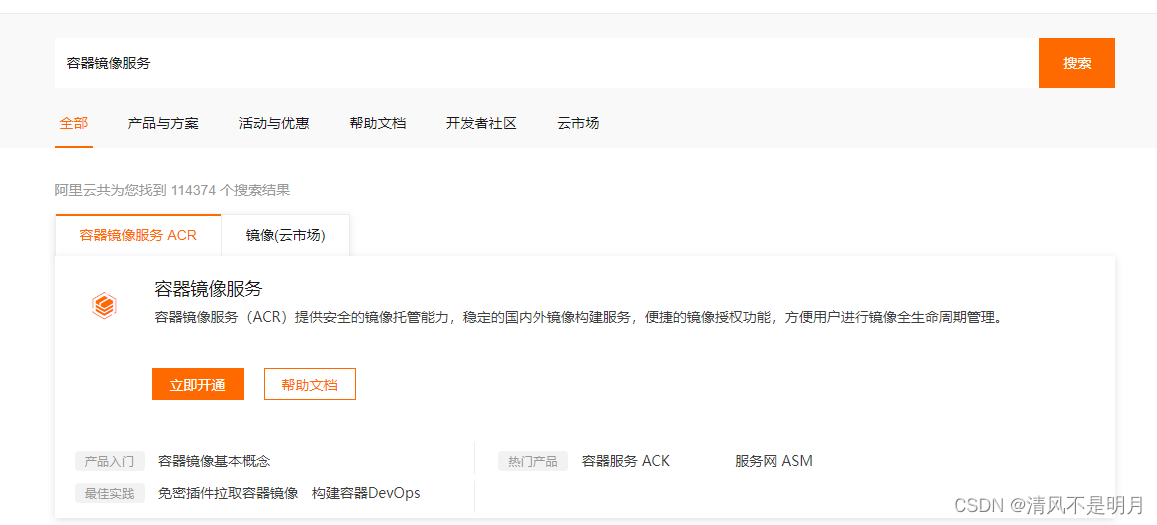Open the 构建容器DevOps link
Viewport: 1157px width, 525px height.
coord(366,493)
